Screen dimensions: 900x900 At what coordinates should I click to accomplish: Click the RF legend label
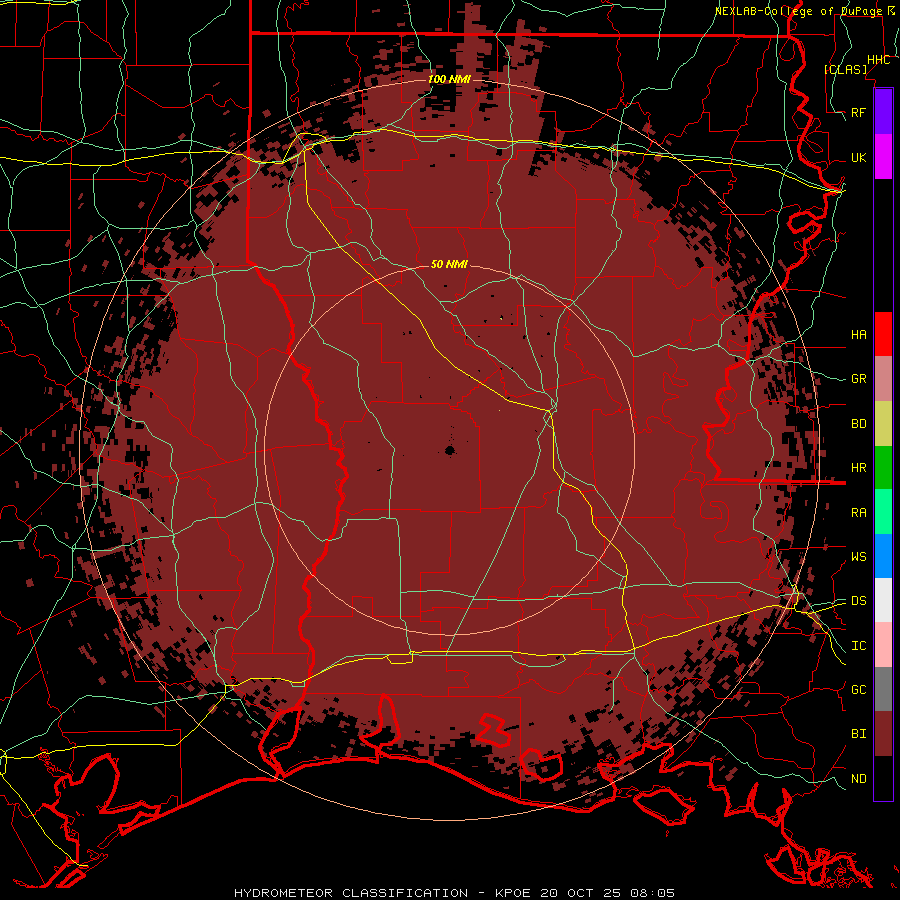pos(859,112)
